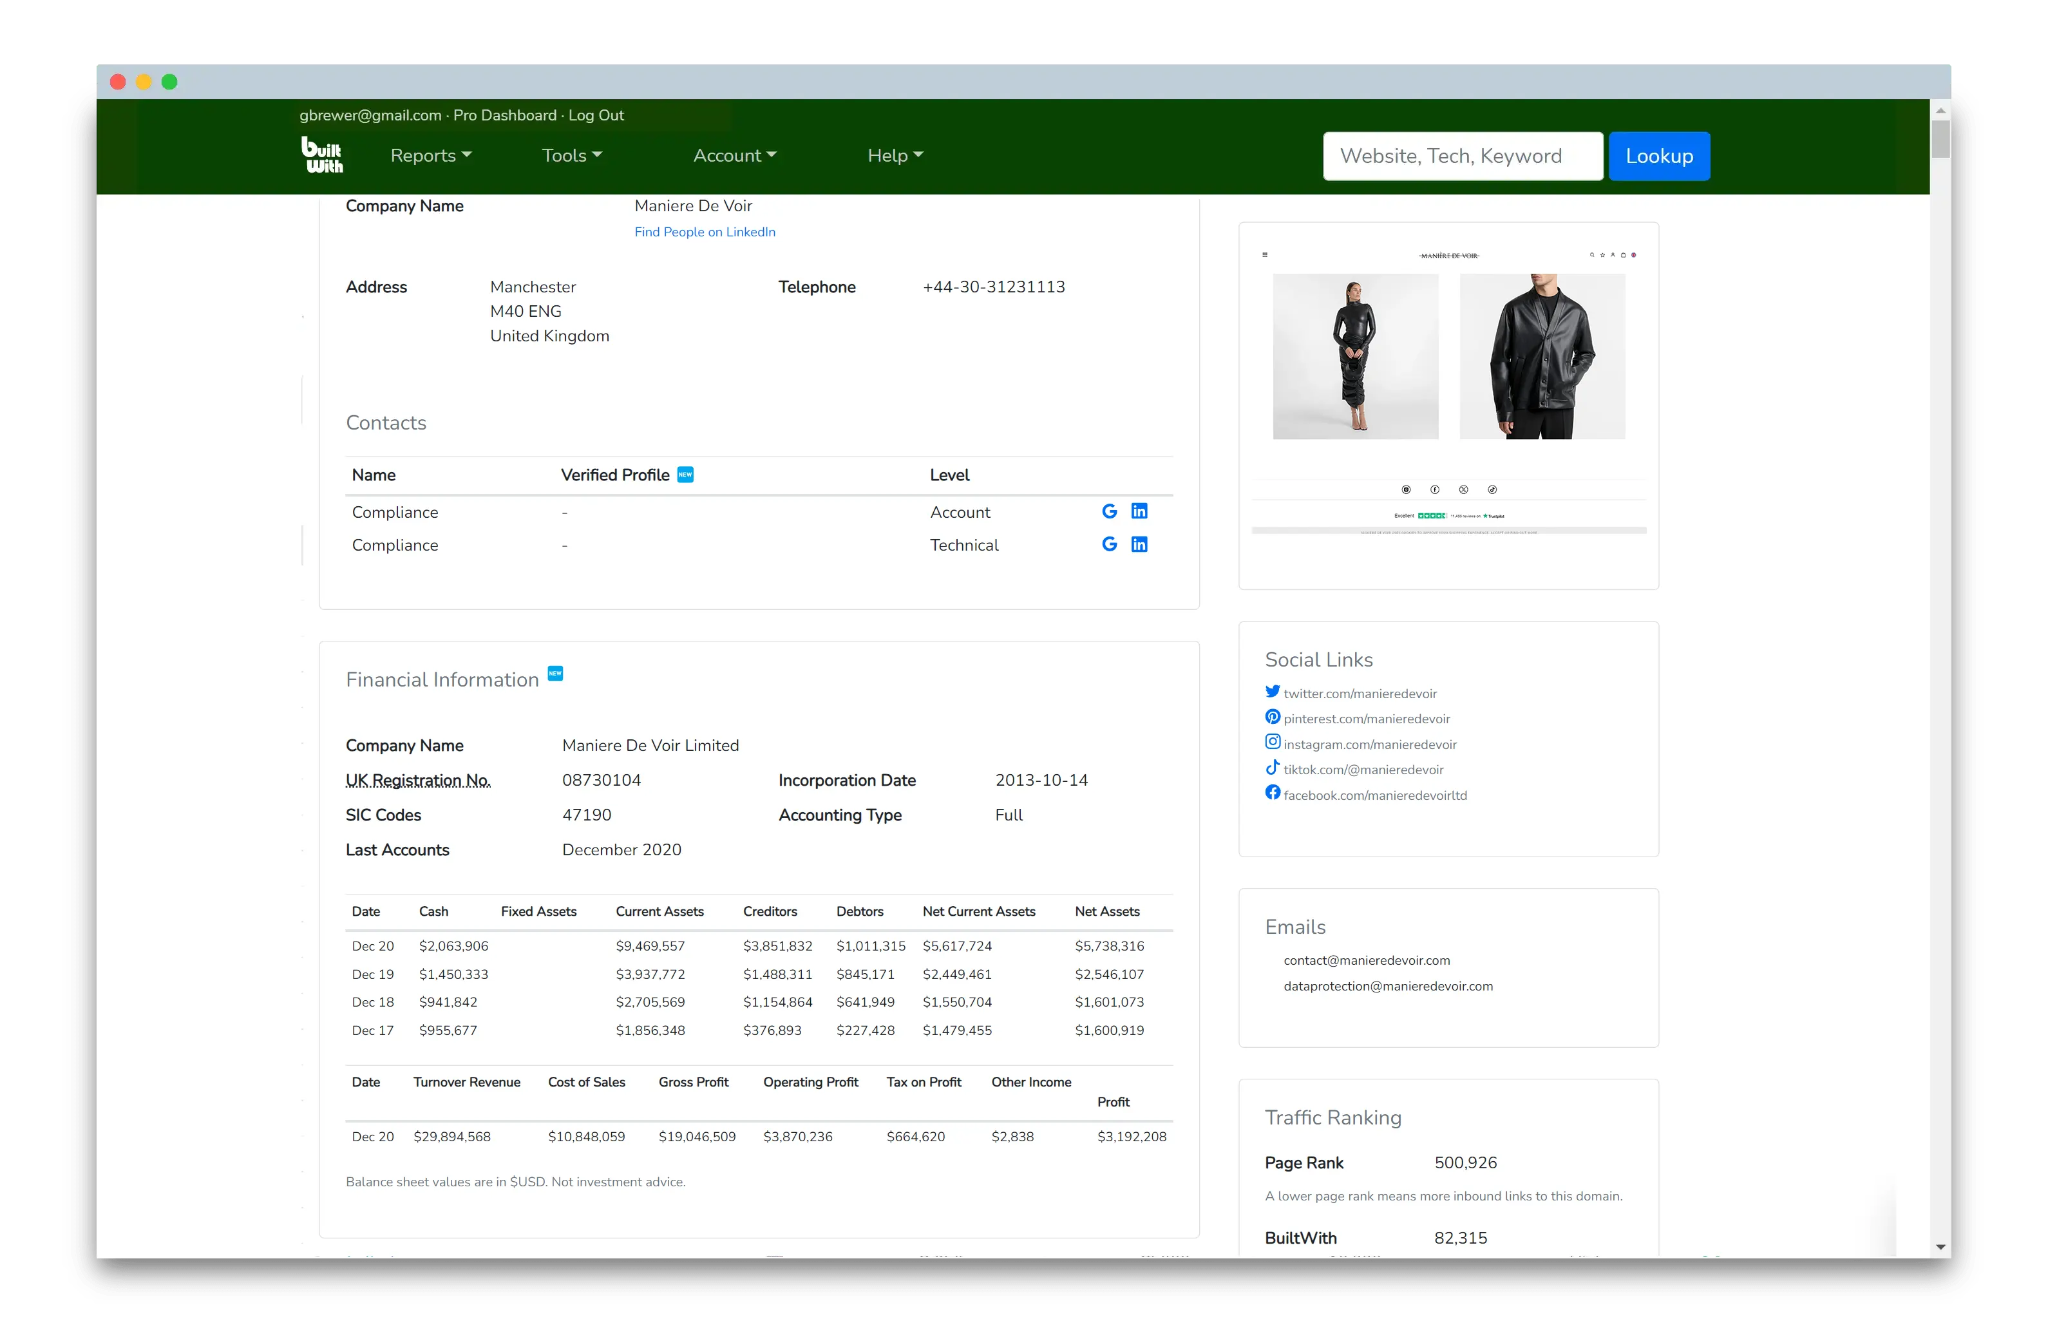The width and height of the screenshot is (2048, 1323).
Task: Go to Pro Dashboard link
Action: 505,115
